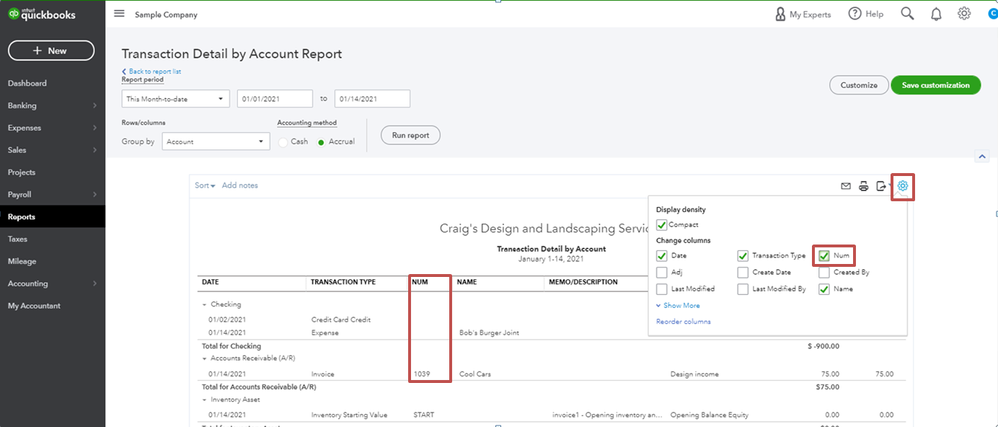Expand Show More columns

pos(678,305)
